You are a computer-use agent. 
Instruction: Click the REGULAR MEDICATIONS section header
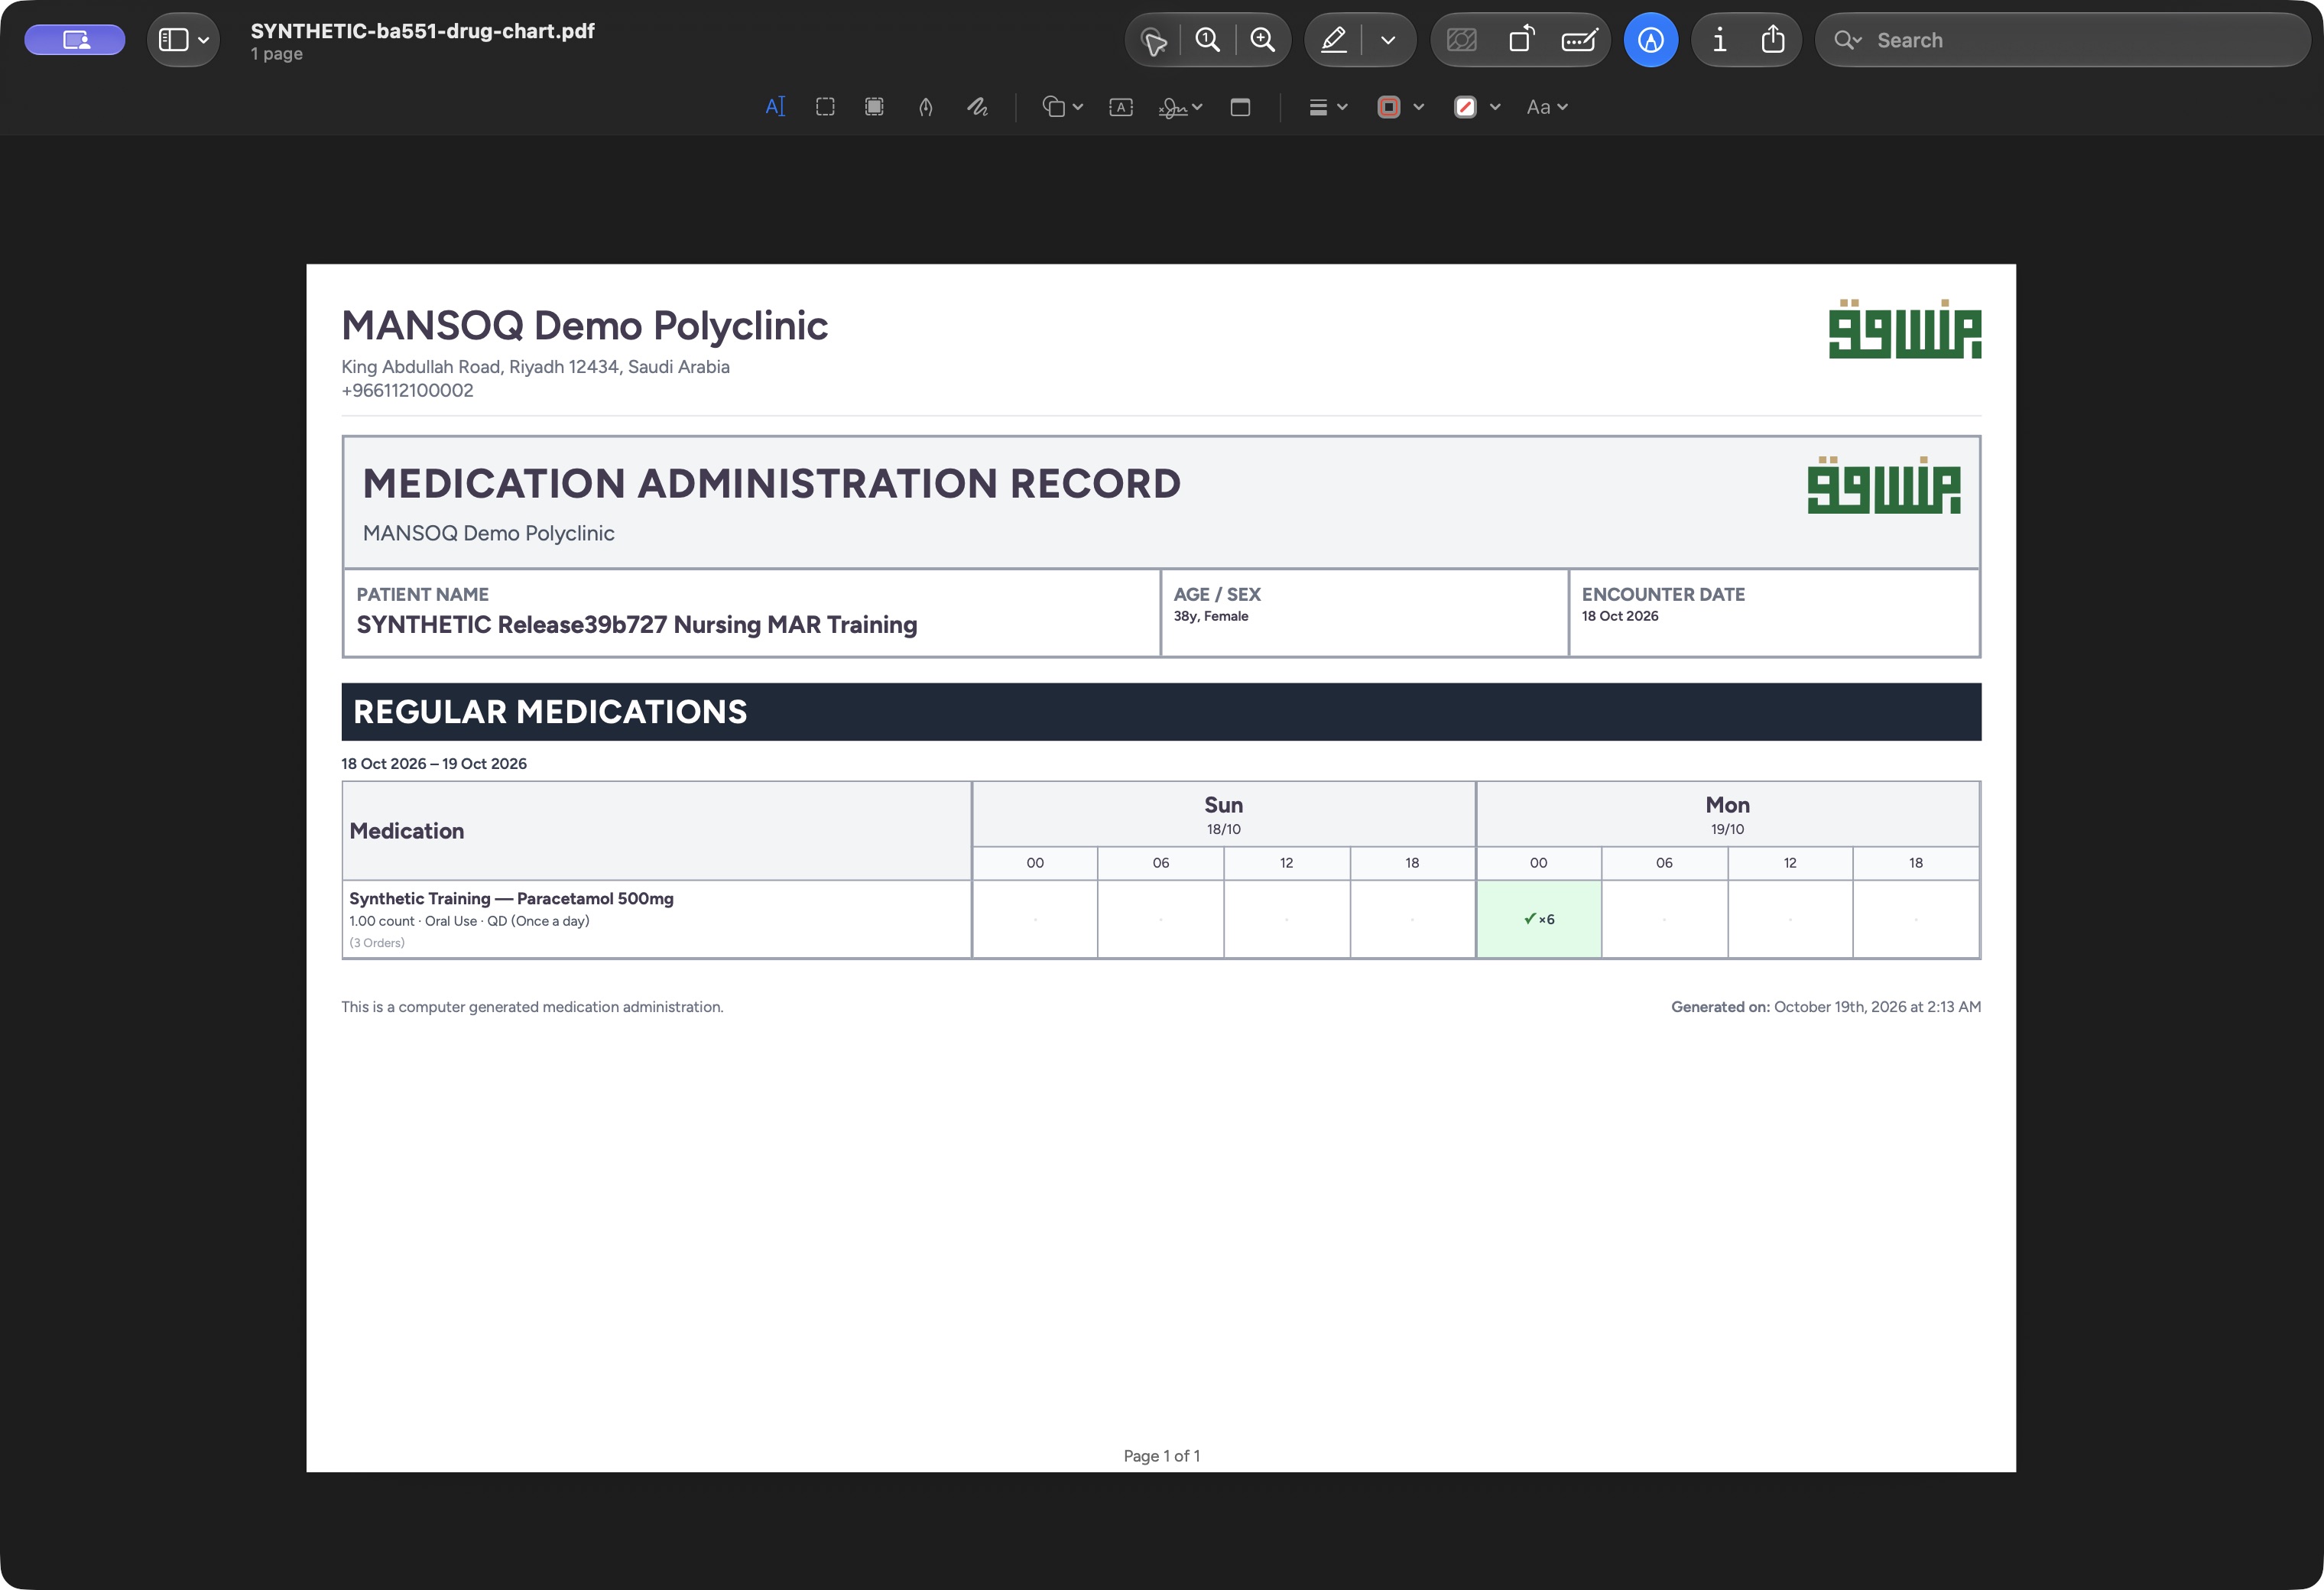coord(1161,712)
